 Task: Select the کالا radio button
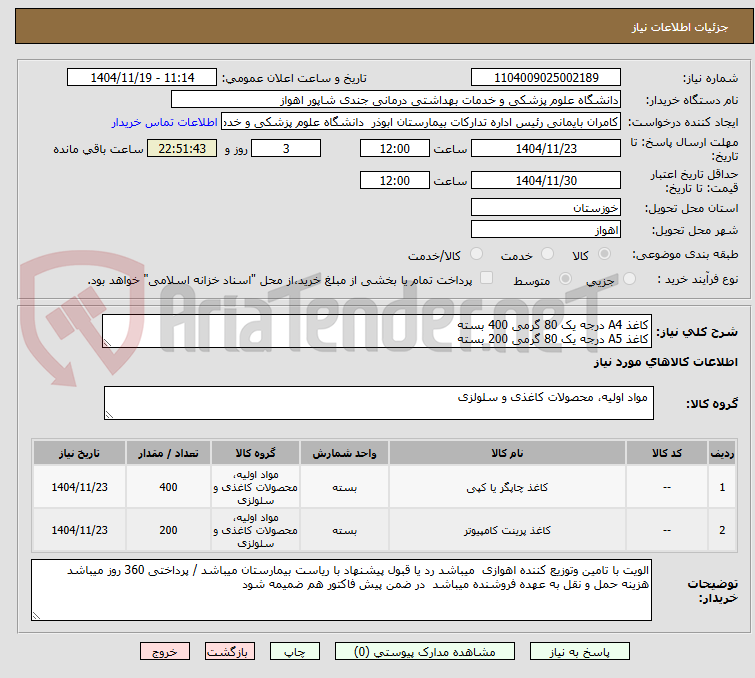click(x=604, y=254)
